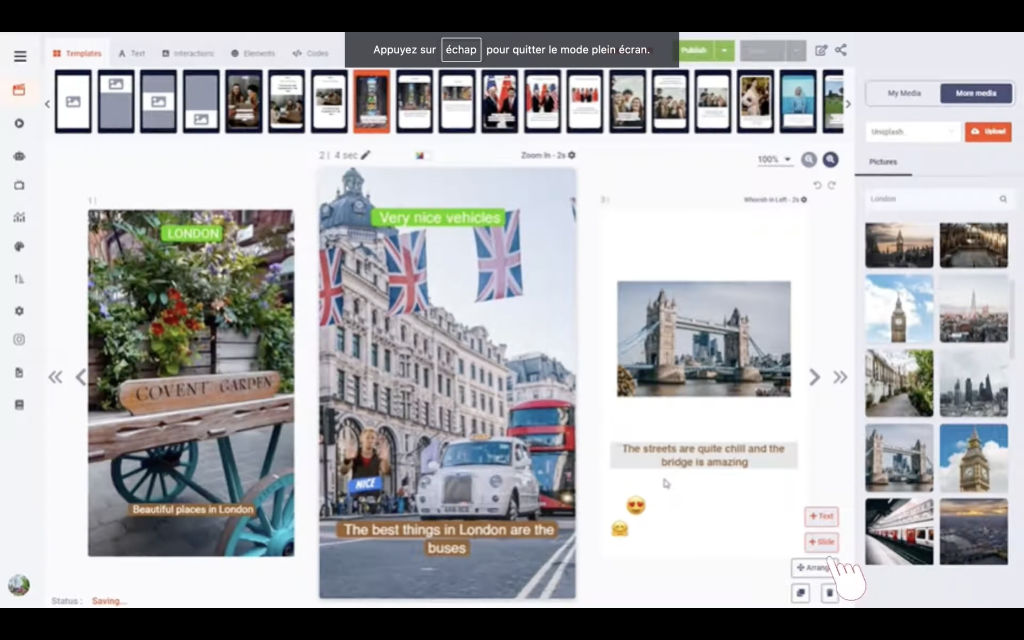Add a slide with the +Slide button
This screenshot has width=1024, height=640.
pos(822,542)
